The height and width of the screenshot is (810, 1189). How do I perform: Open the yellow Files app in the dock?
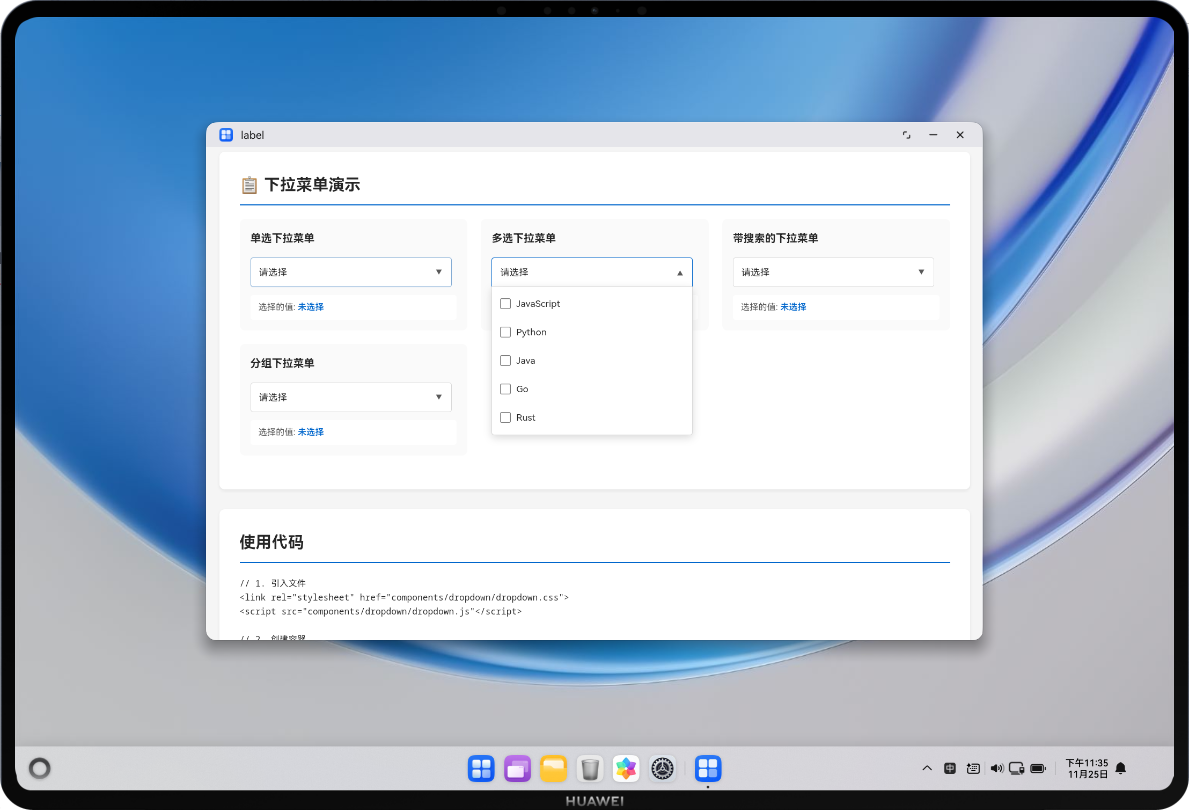(553, 768)
